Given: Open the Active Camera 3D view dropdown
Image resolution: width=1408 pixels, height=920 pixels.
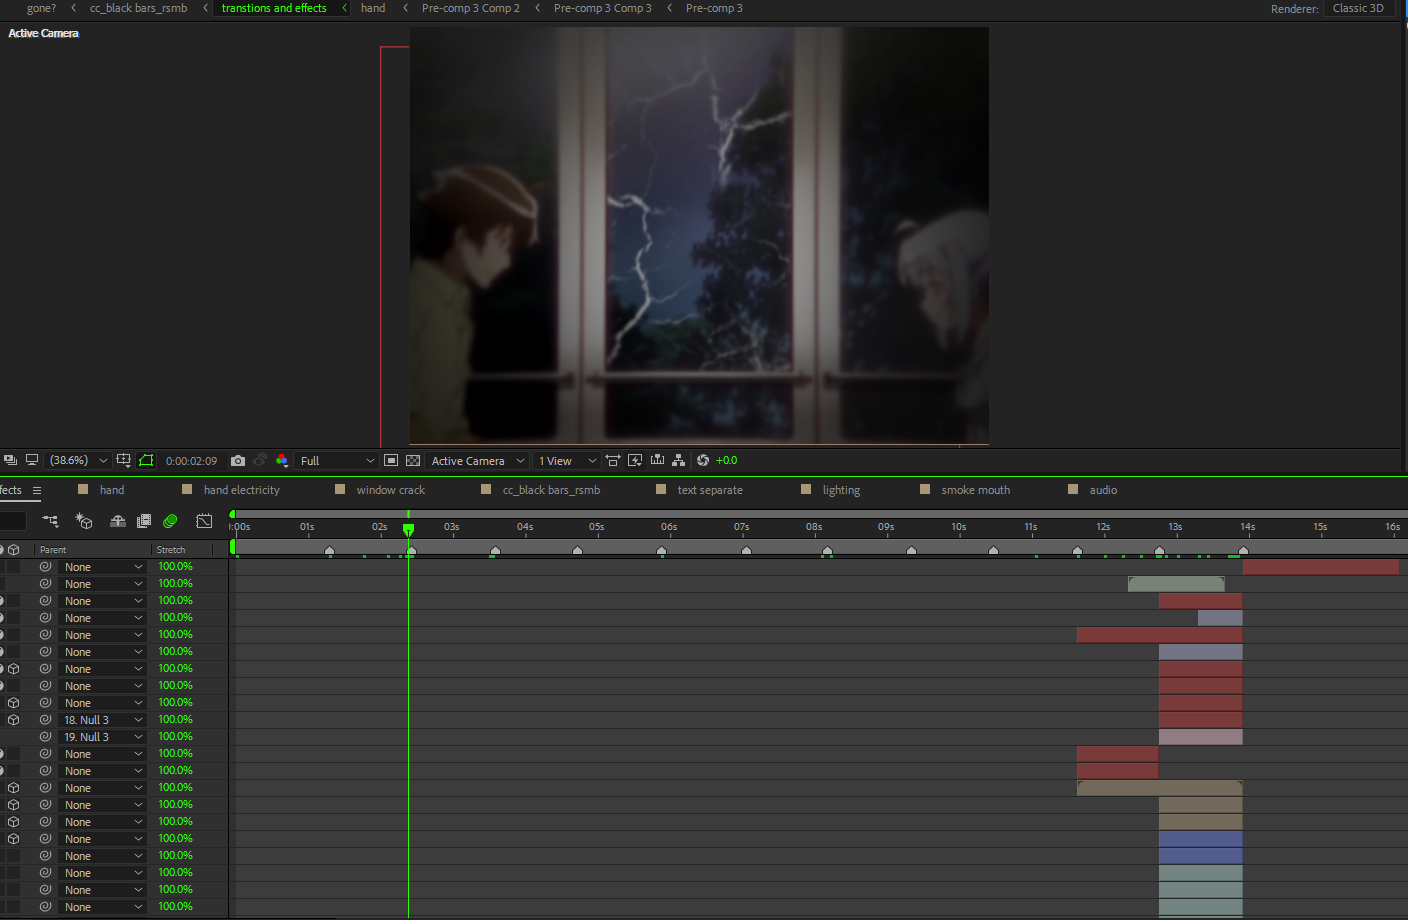Looking at the screenshot, I should point(477,461).
